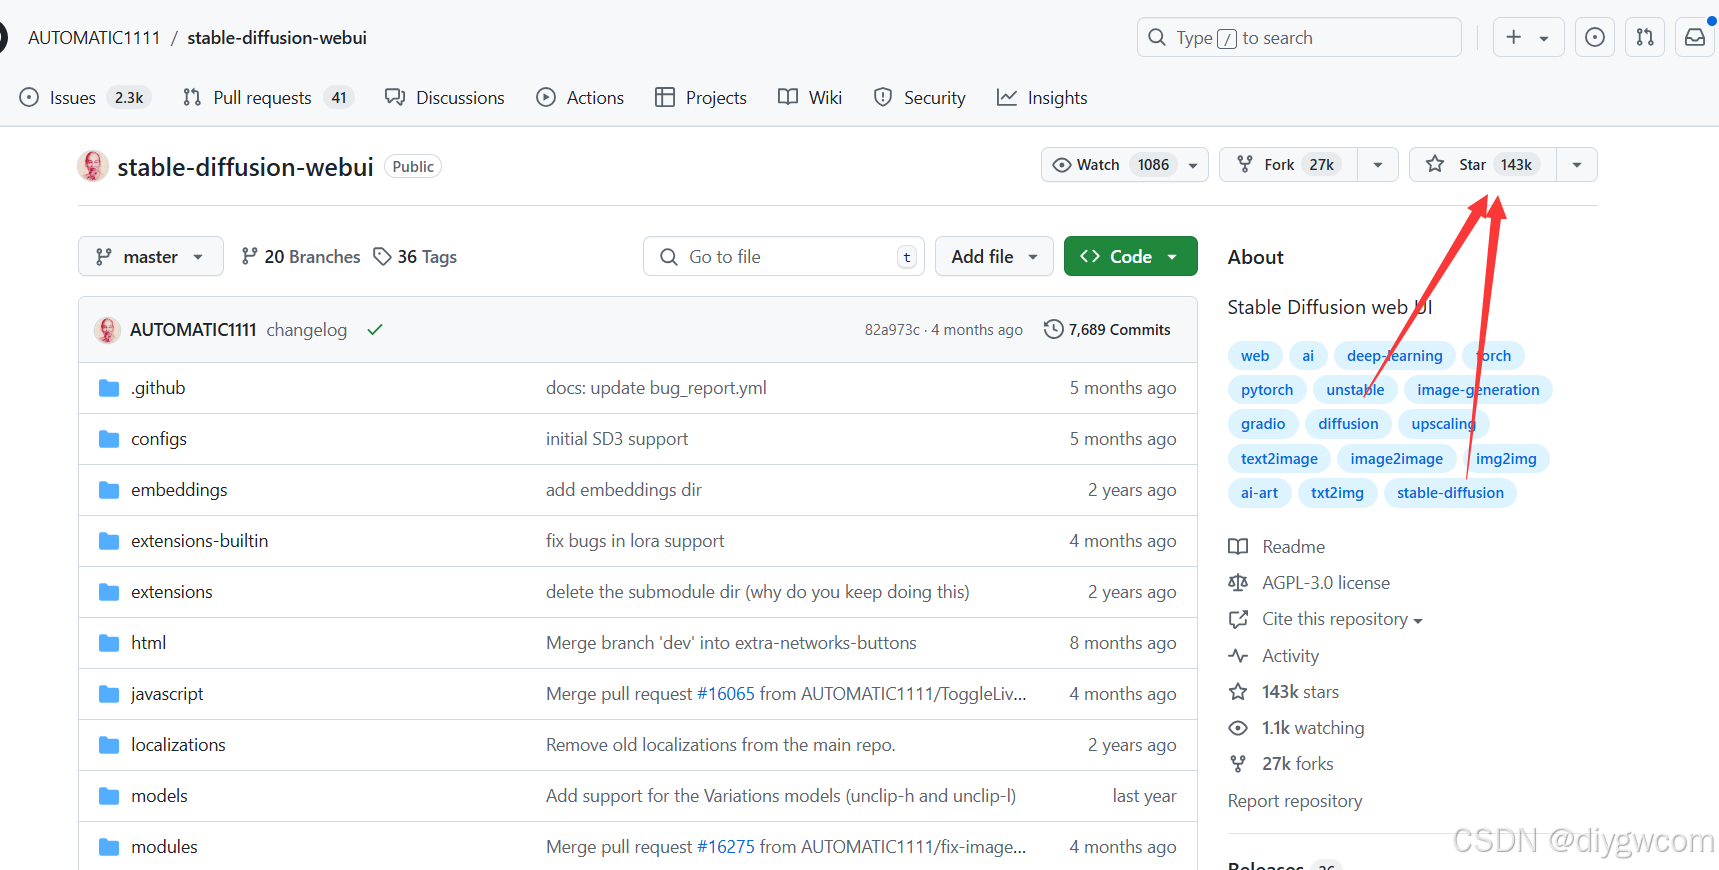This screenshot has width=1719, height=870.
Task: Open the plus create-new dropdown
Action: [x=1528, y=37]
